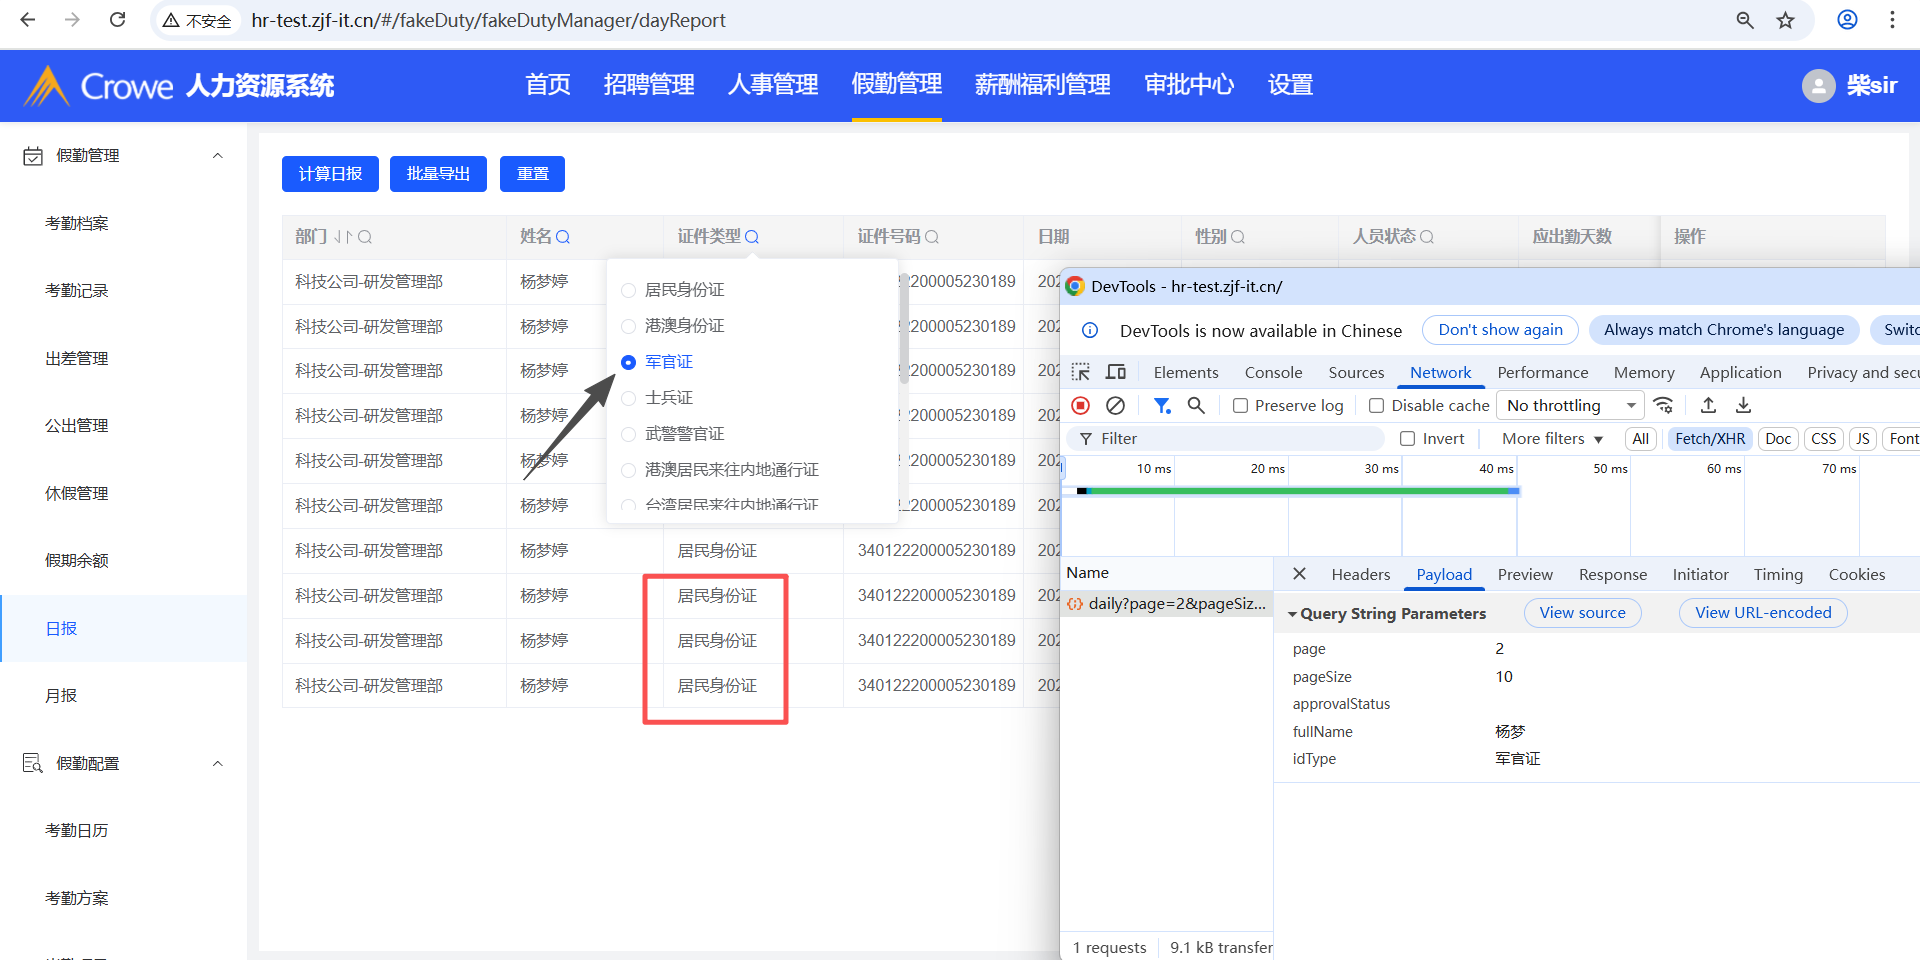1920x960 pixels.
Task: Click the inspect element selector icon
Action: pyautogui.click(x=1081, y=372)
